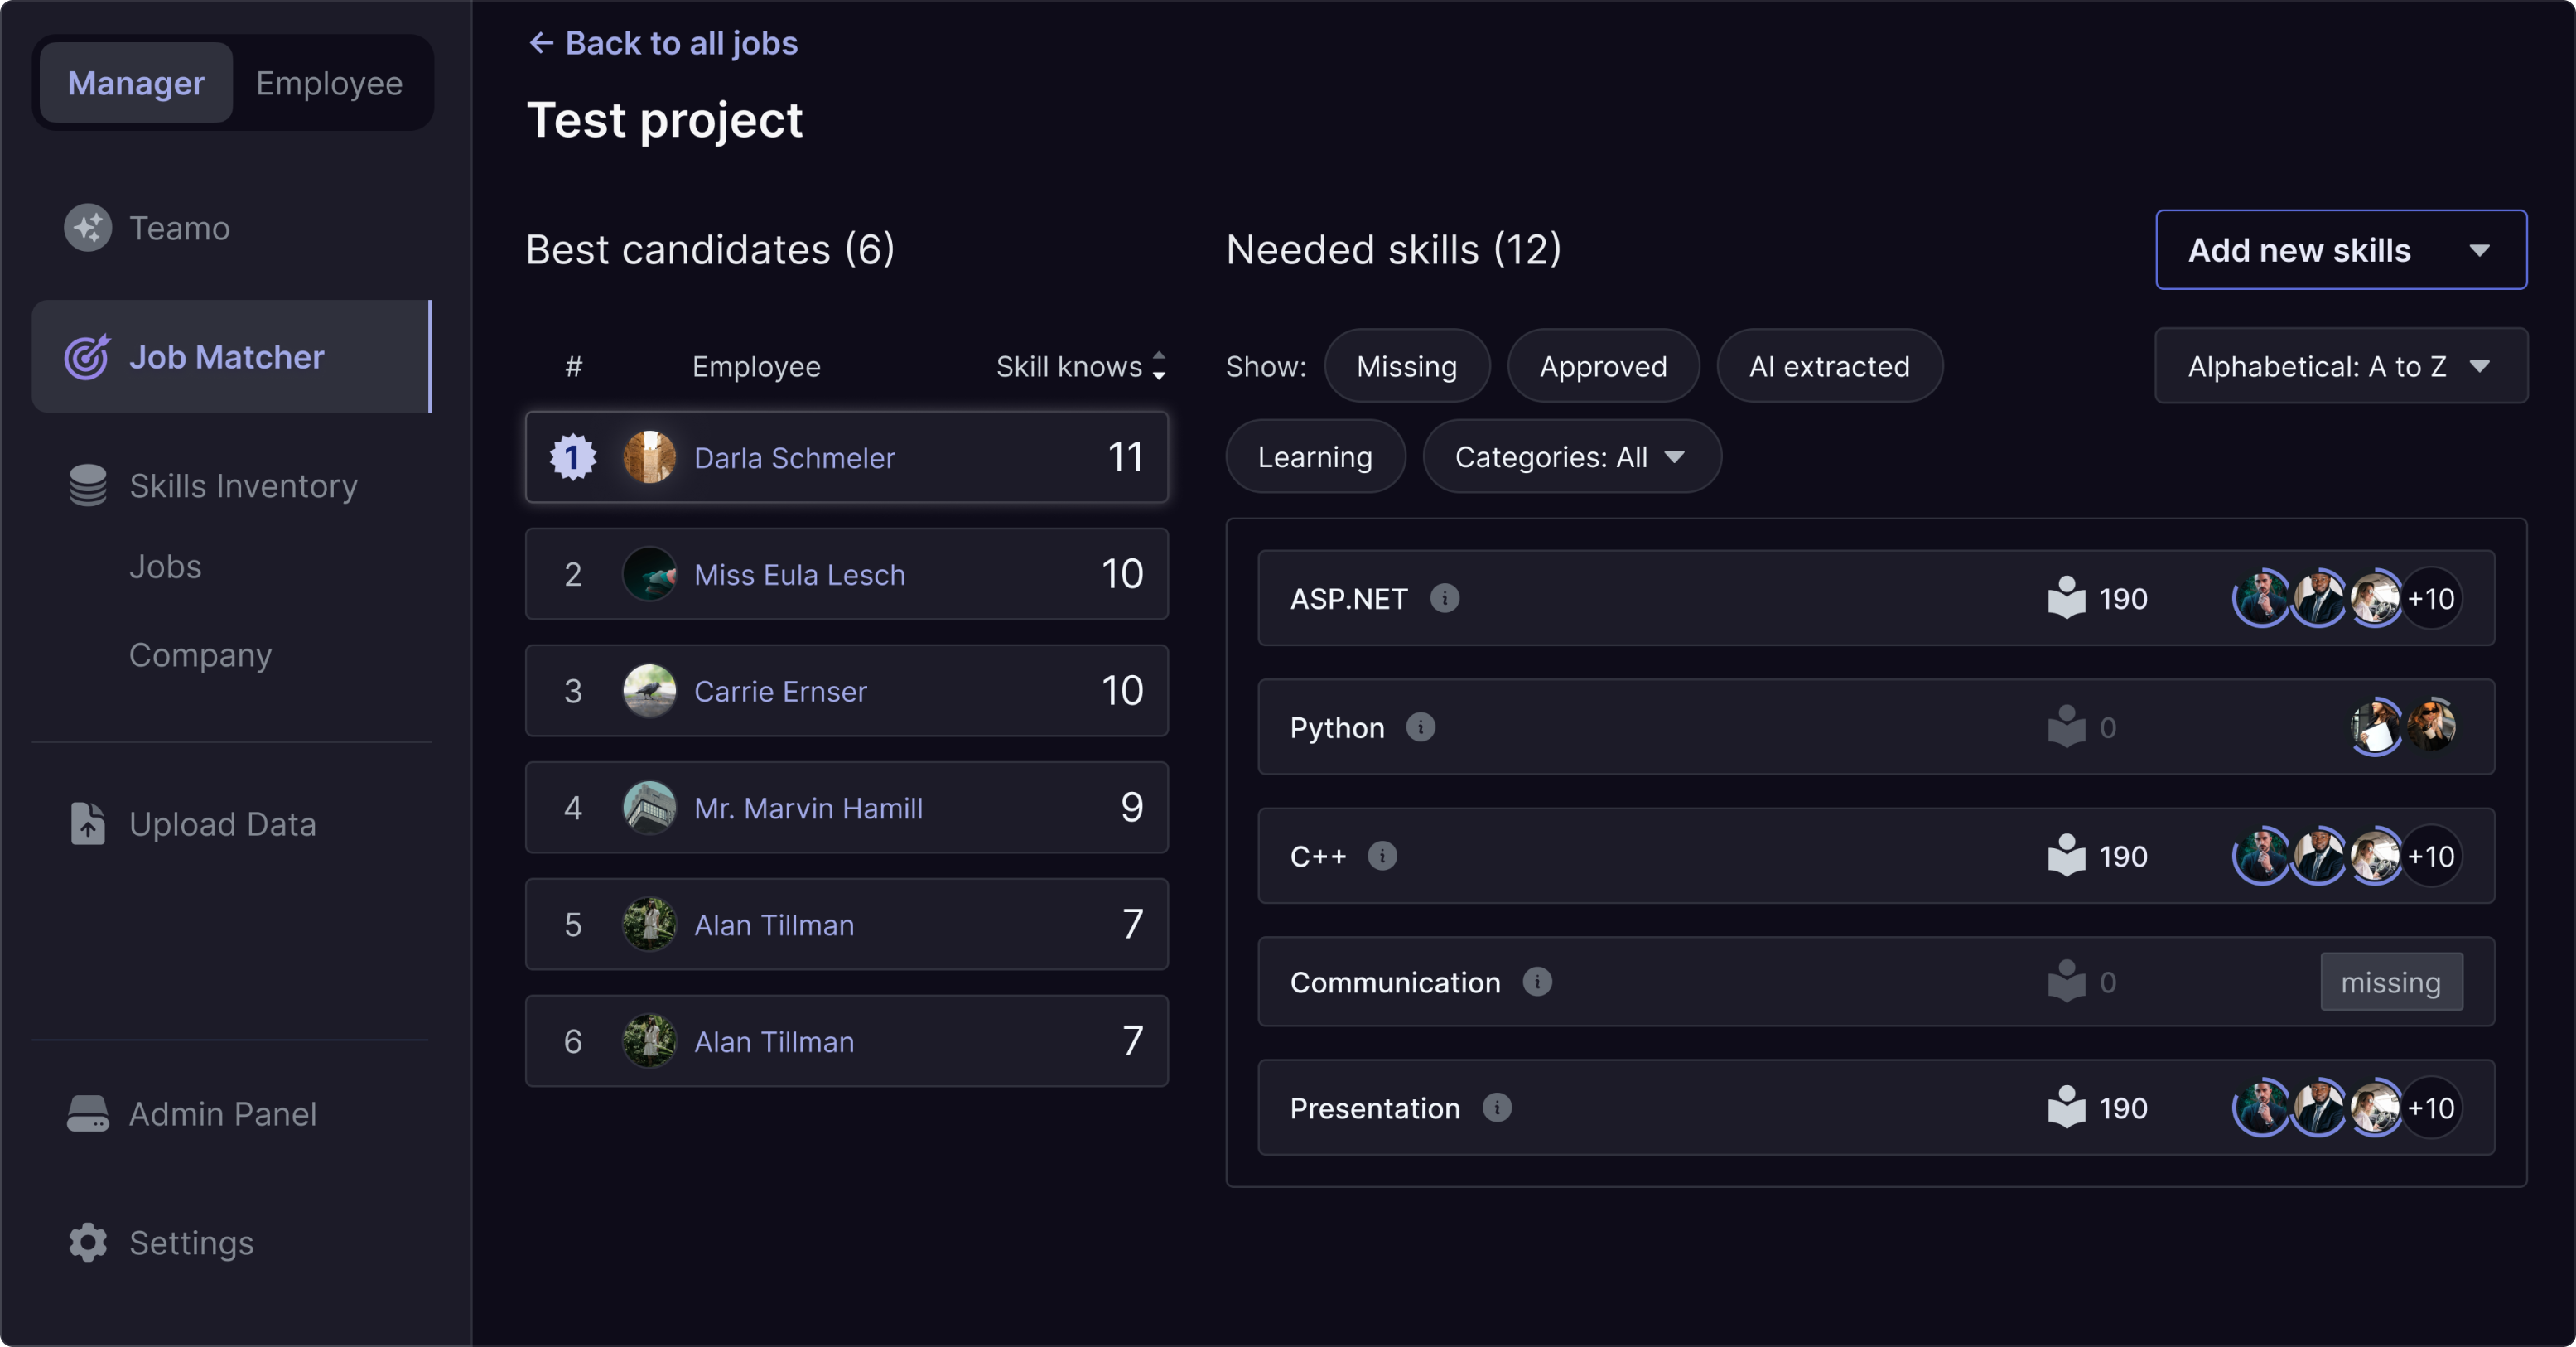Switch to the Manager view
Screen dimensions: 2576x1347
[x=136, y=83]
